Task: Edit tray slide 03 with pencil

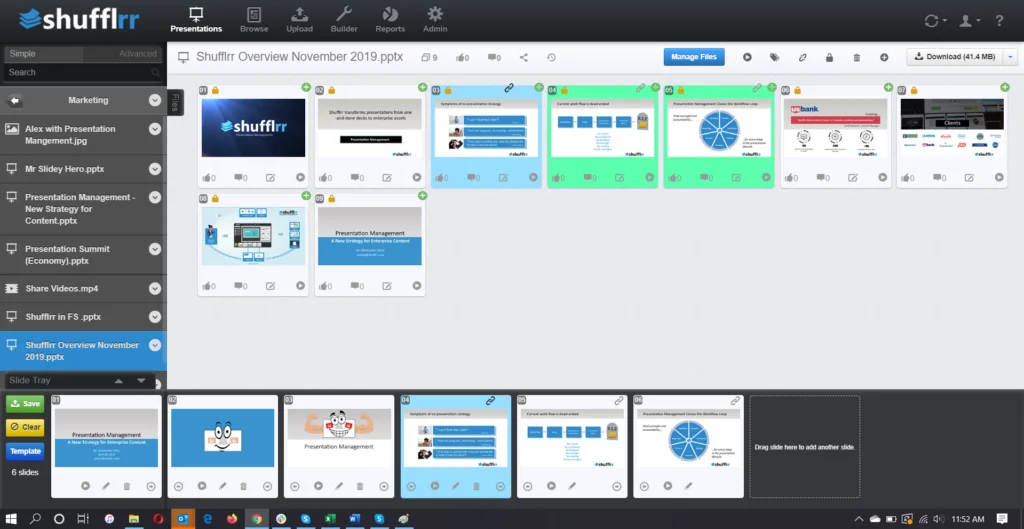Action: pyautogui.click(x=339, y=486)
